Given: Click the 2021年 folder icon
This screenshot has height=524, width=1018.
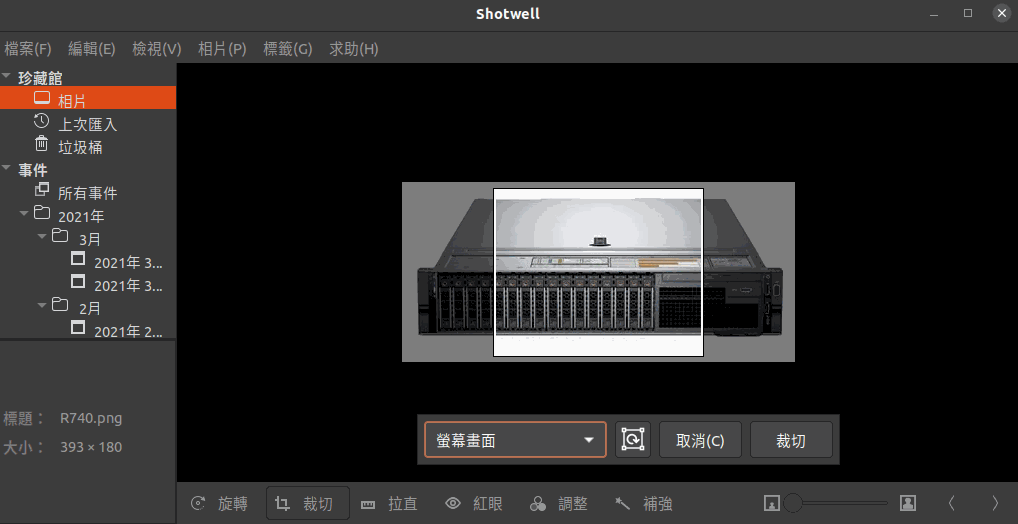Looking at the screenshot, I should tap(42, 212).
